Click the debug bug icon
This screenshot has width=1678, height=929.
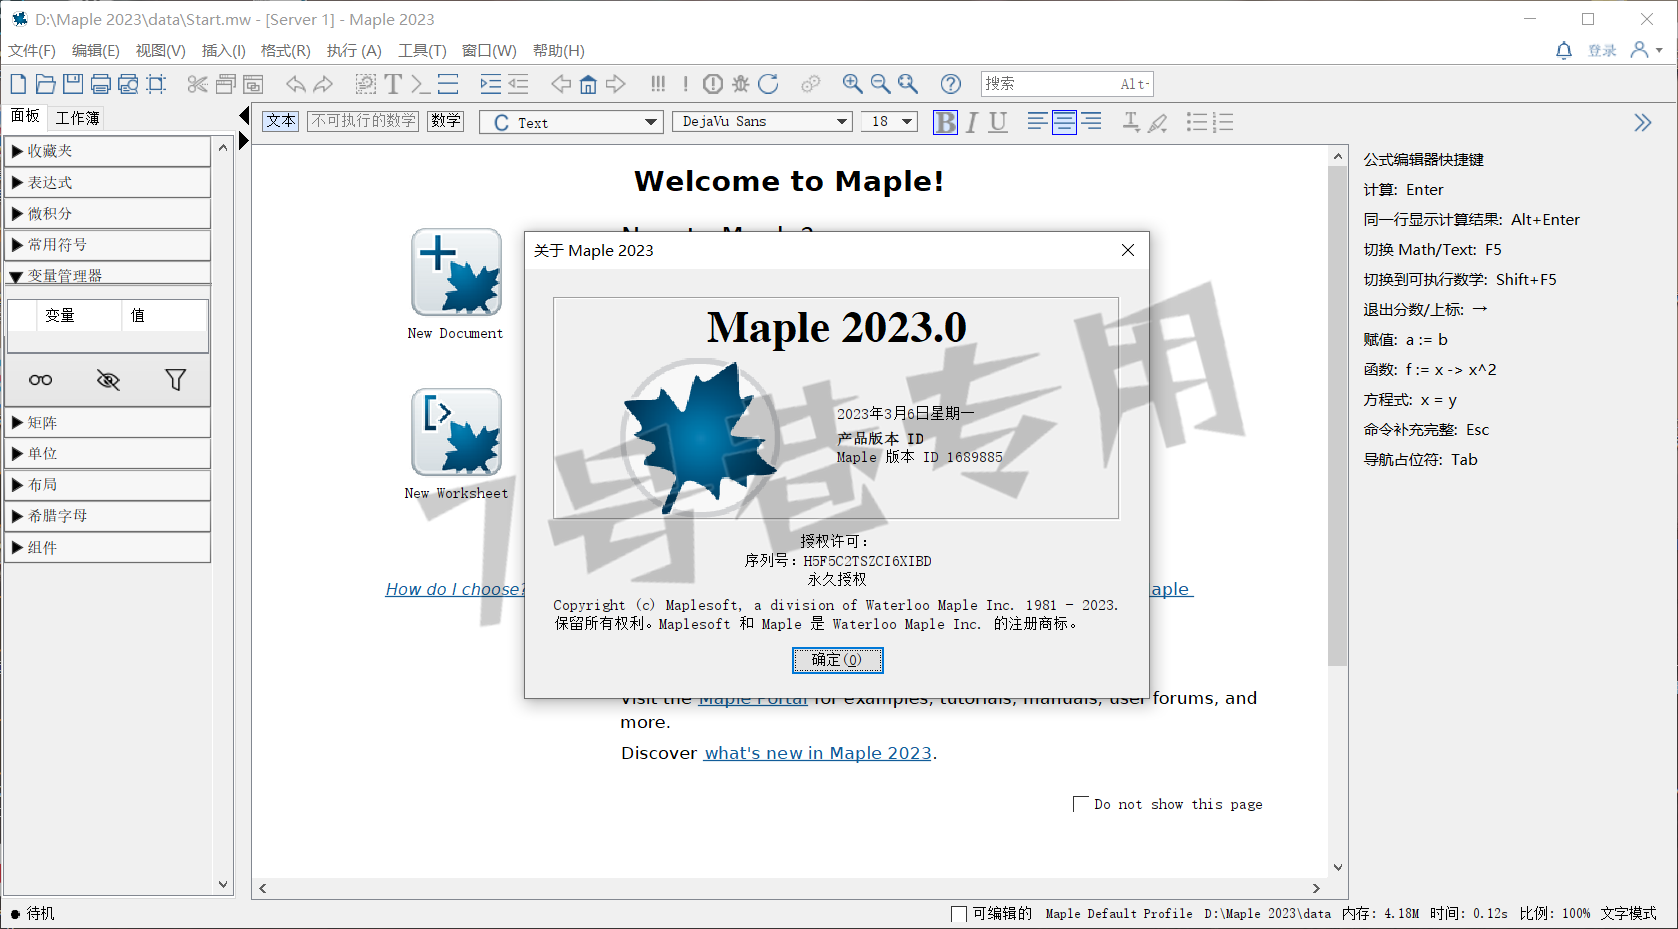(740, 84)
